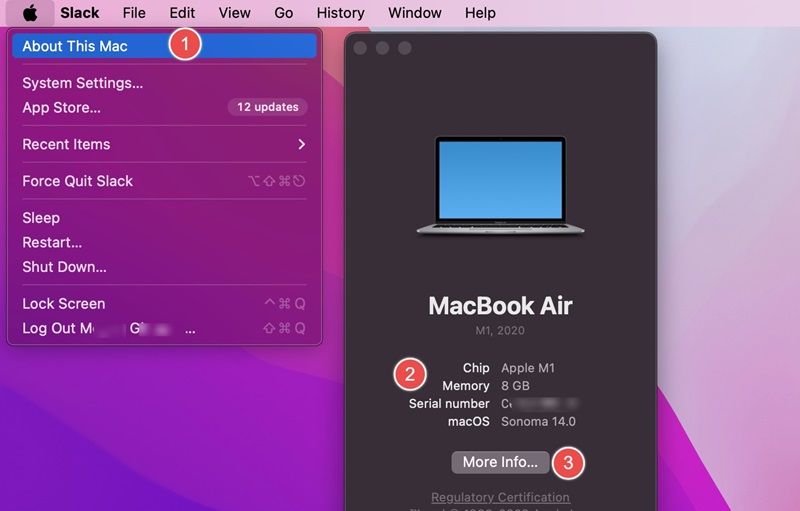Click the Sonoma 14.0 macOS version
Screen dimensions: 800x511
click(x=538, y=422)
